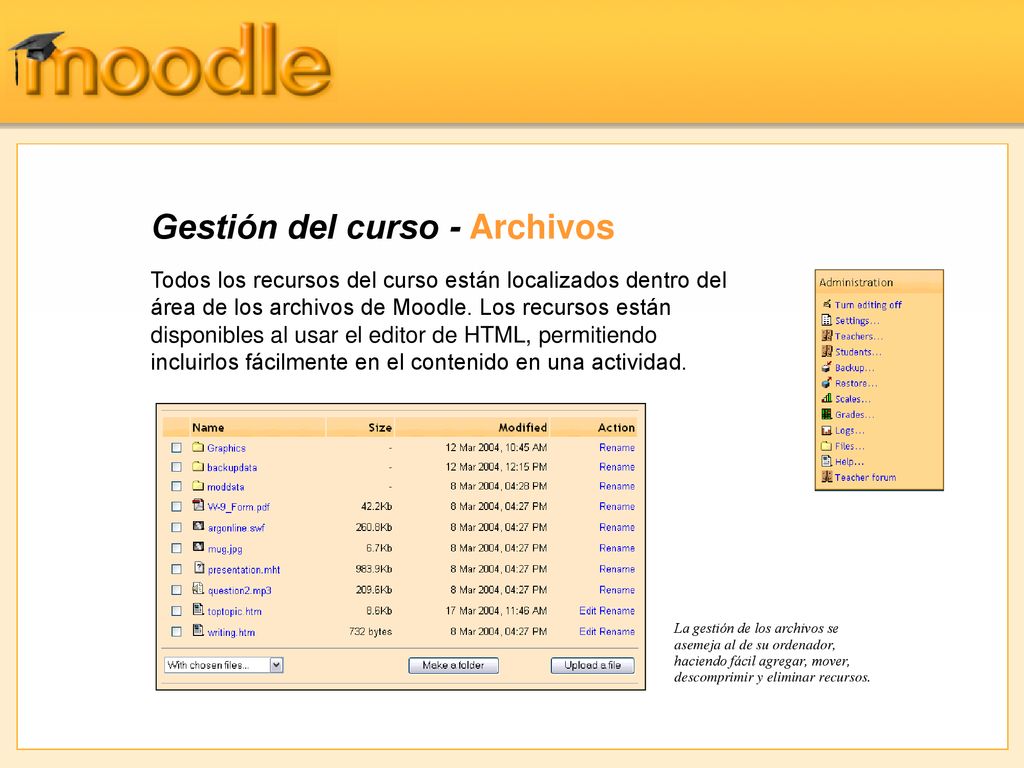Click the Graphics folder icon
Screen dimensions: 1024x768
pos(198,447)
